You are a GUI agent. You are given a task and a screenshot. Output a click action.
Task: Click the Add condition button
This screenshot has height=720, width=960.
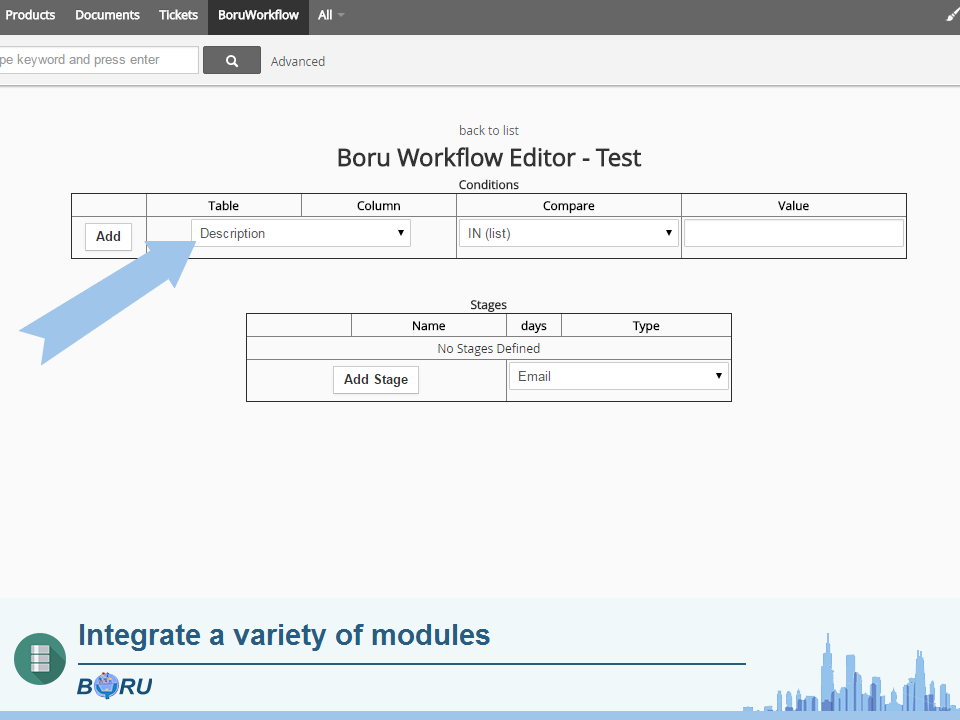tap(108, 236)
